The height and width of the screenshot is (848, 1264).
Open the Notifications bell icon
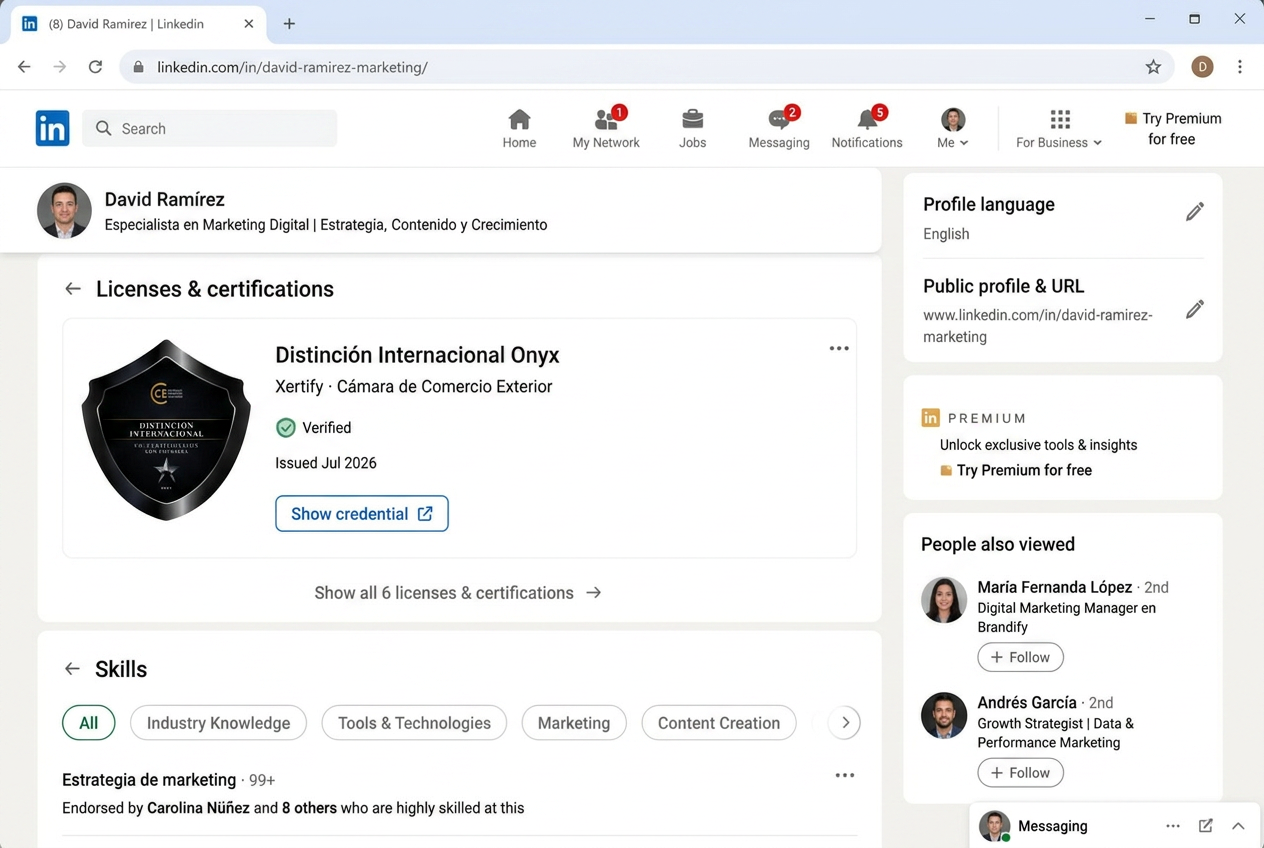coord(867,129)
